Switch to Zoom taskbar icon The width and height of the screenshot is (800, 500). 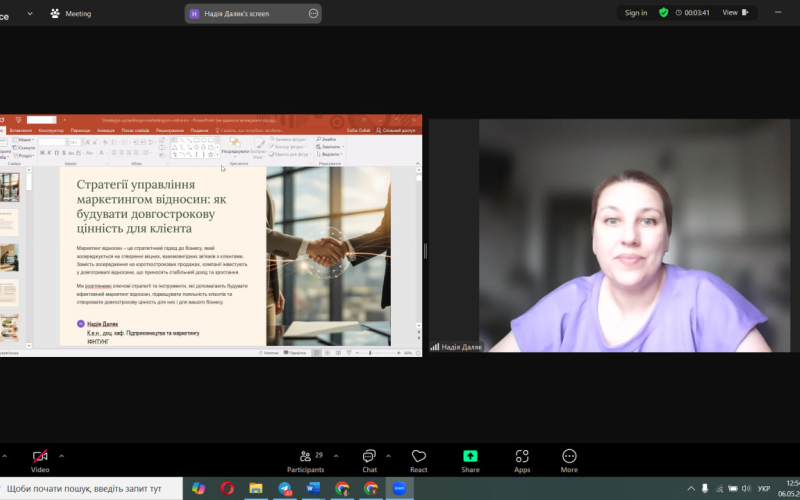click(x=399, y=488)
